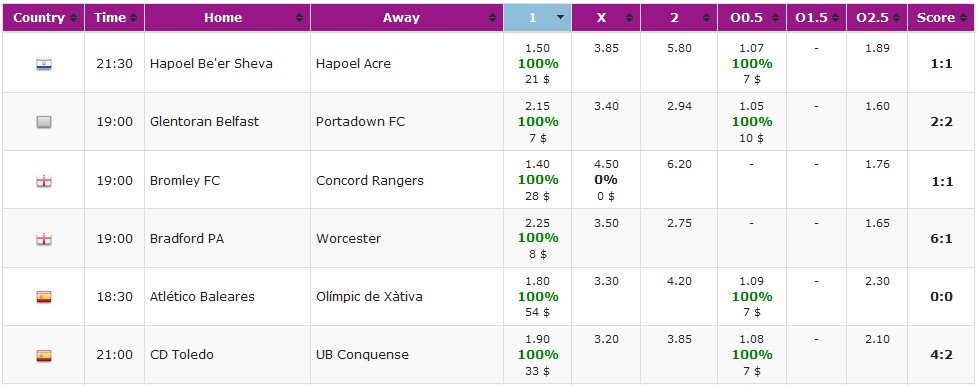Sort by the Away column header
This screenshot has width=978, height=385.
(407, 17)
